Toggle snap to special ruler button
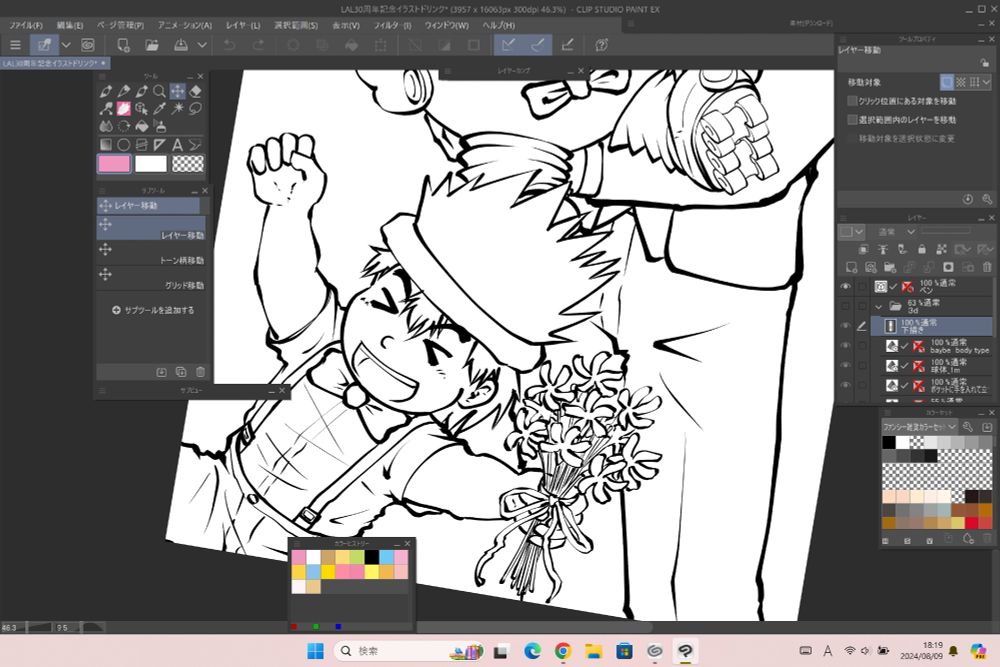Screen dimensions: 1000x667 (538, 45)
